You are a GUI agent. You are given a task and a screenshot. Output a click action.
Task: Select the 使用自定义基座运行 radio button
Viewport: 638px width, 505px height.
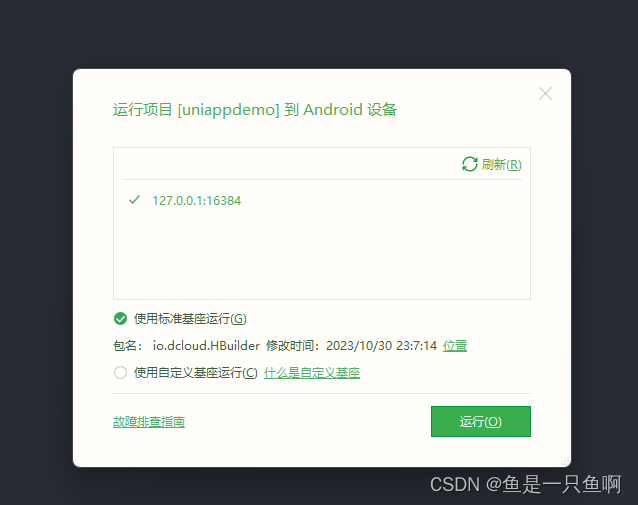pos(120,372)
